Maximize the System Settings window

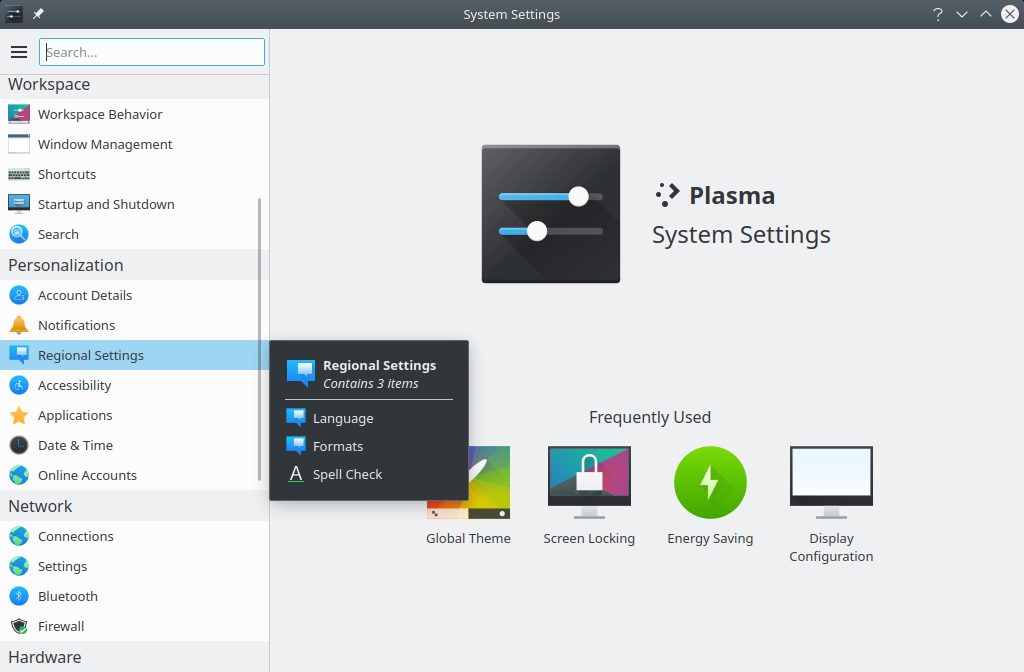985,14
